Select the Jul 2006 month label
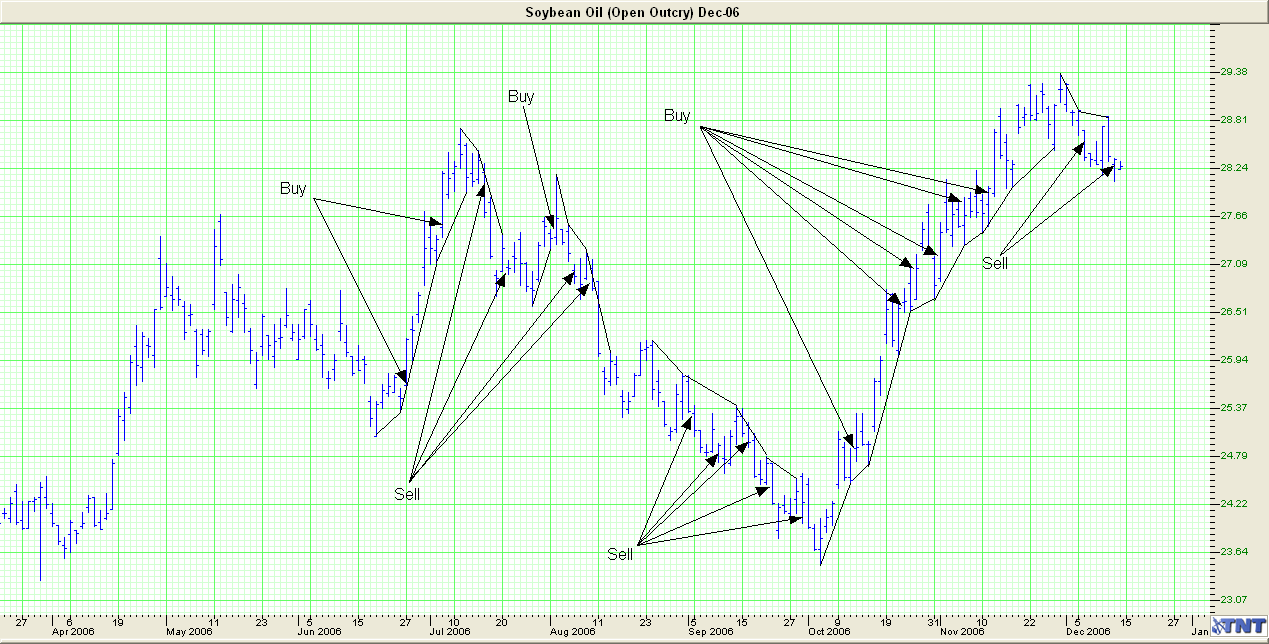This screenshot has width=1269, height=644. (450, 632)
